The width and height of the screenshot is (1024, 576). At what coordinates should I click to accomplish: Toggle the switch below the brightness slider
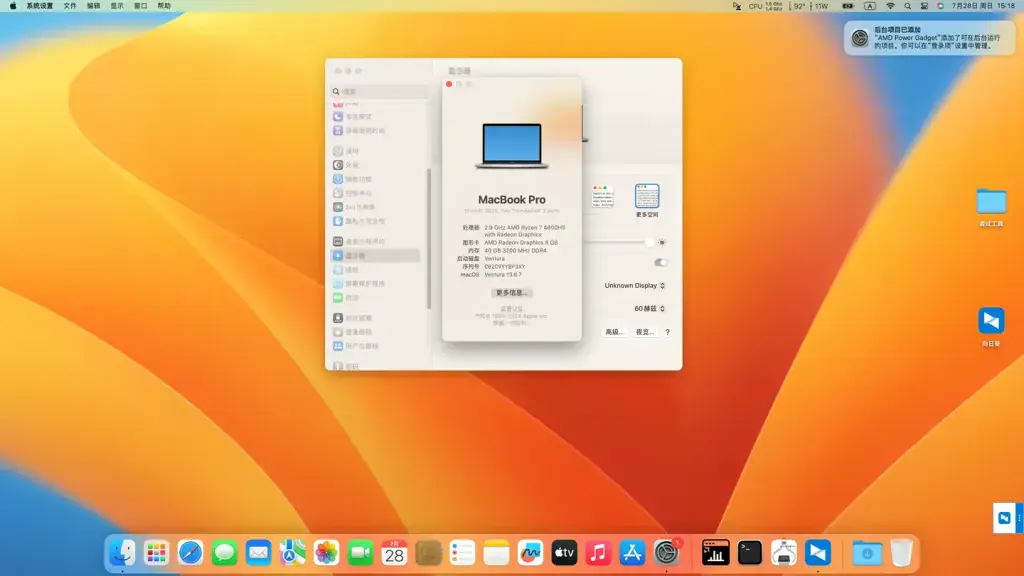660,263
